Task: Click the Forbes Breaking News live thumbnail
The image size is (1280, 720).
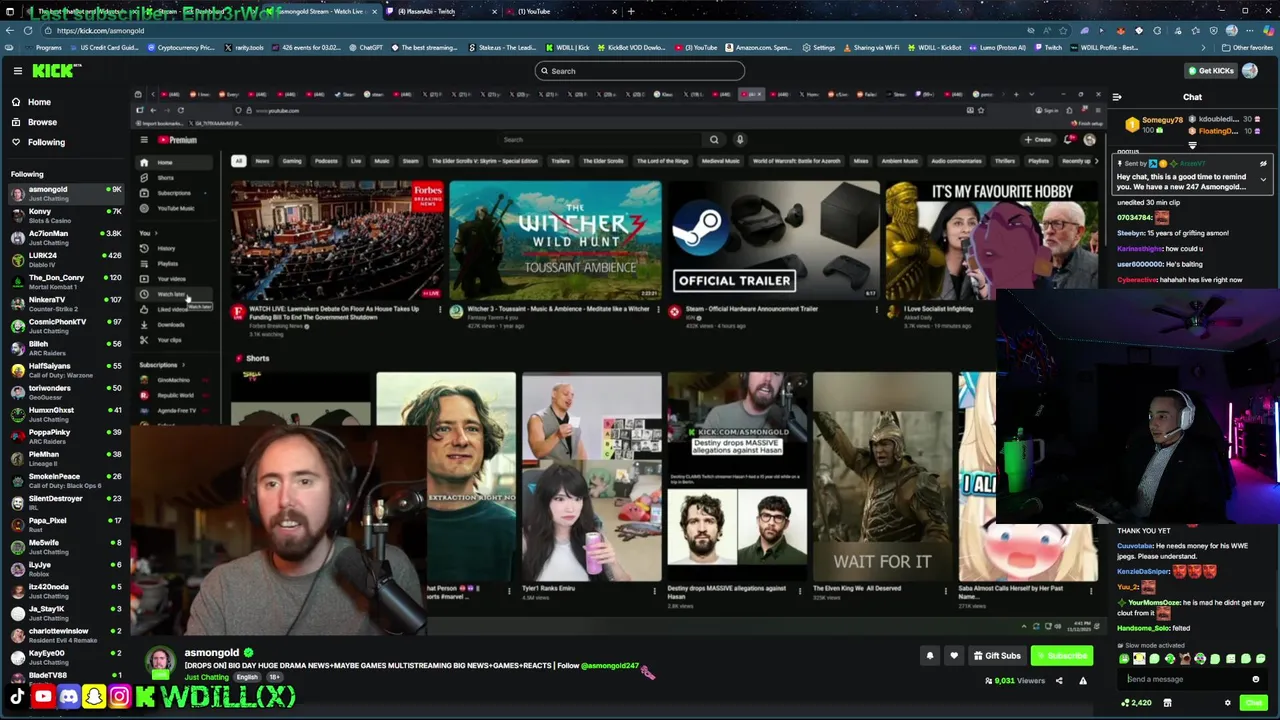Action: (337, 241)
